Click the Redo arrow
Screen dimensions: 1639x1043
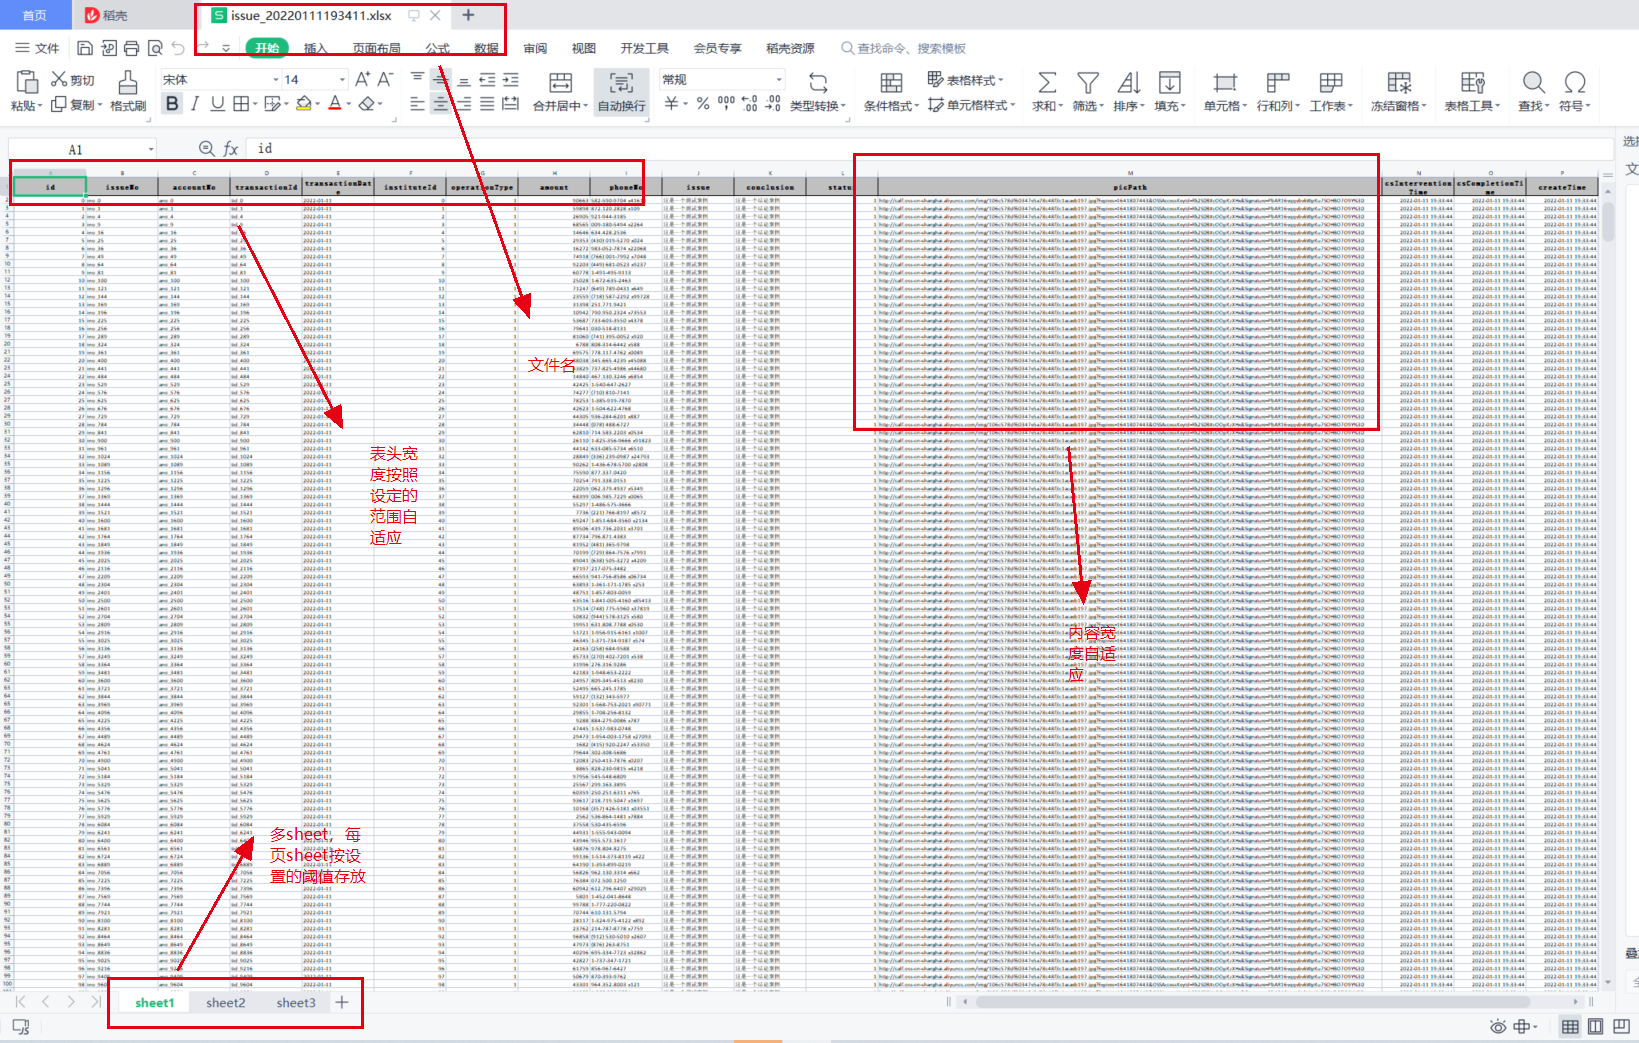pyautogui.click(x=203, y=48)
